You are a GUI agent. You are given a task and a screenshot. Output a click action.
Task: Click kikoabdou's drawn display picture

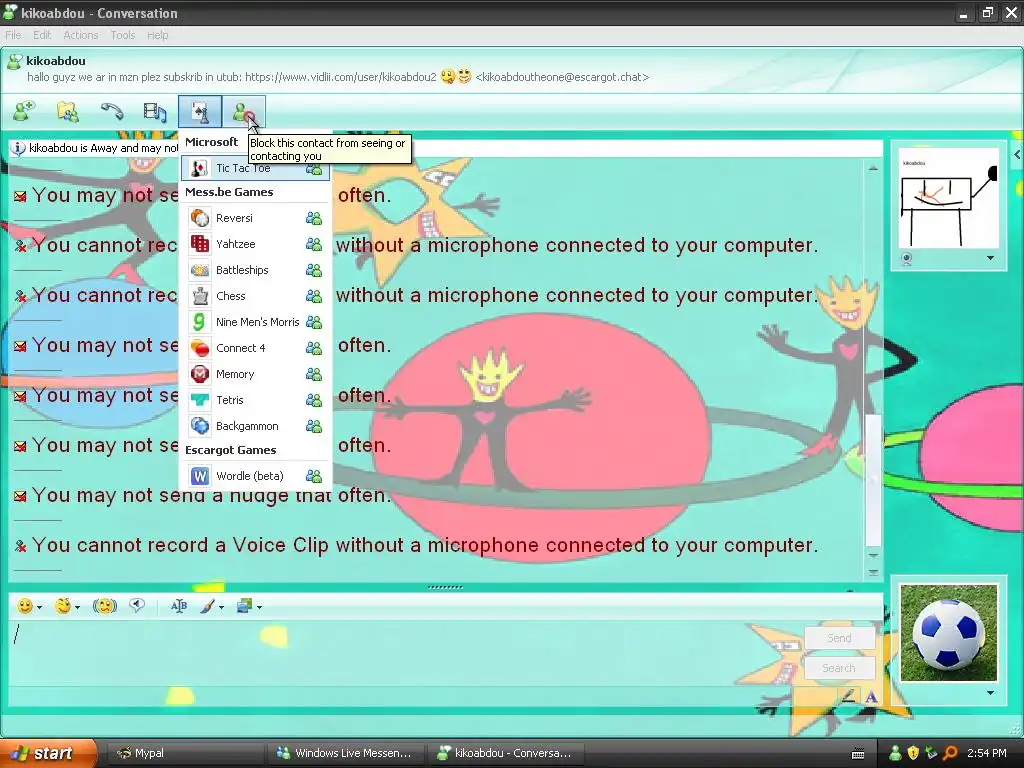click(949, 198)
